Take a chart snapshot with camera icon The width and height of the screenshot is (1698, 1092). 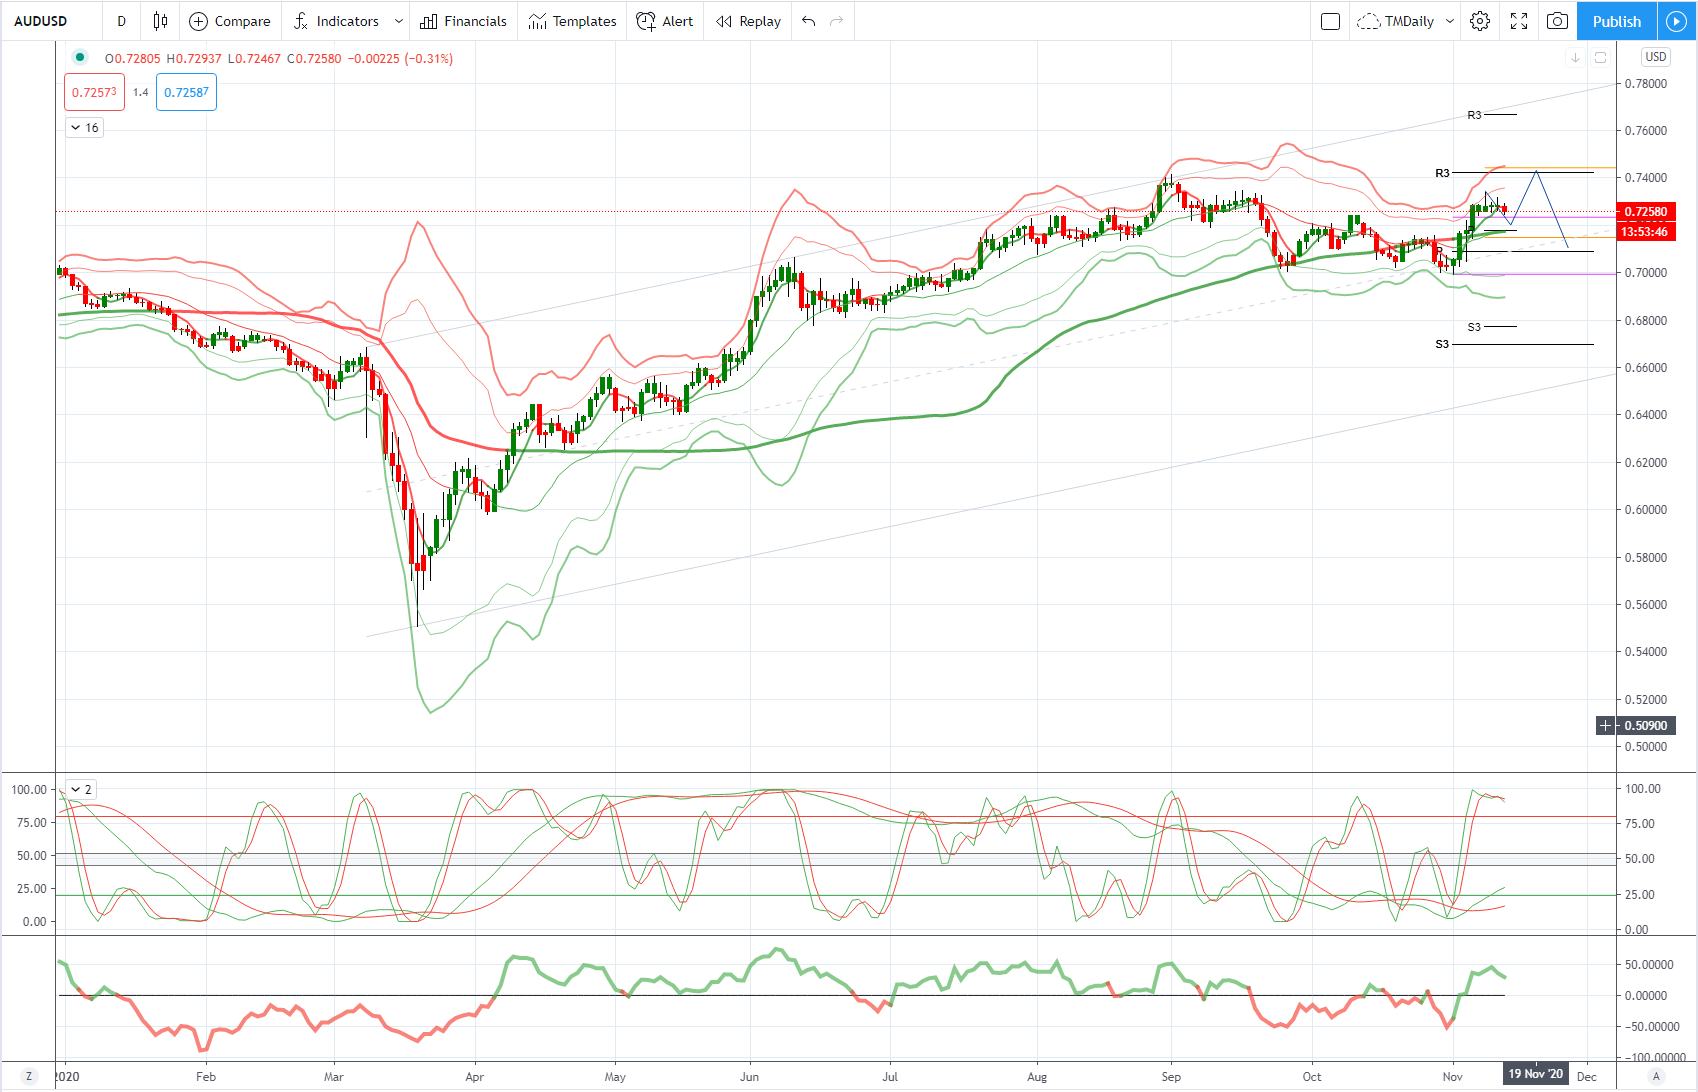pos(1557,21)
